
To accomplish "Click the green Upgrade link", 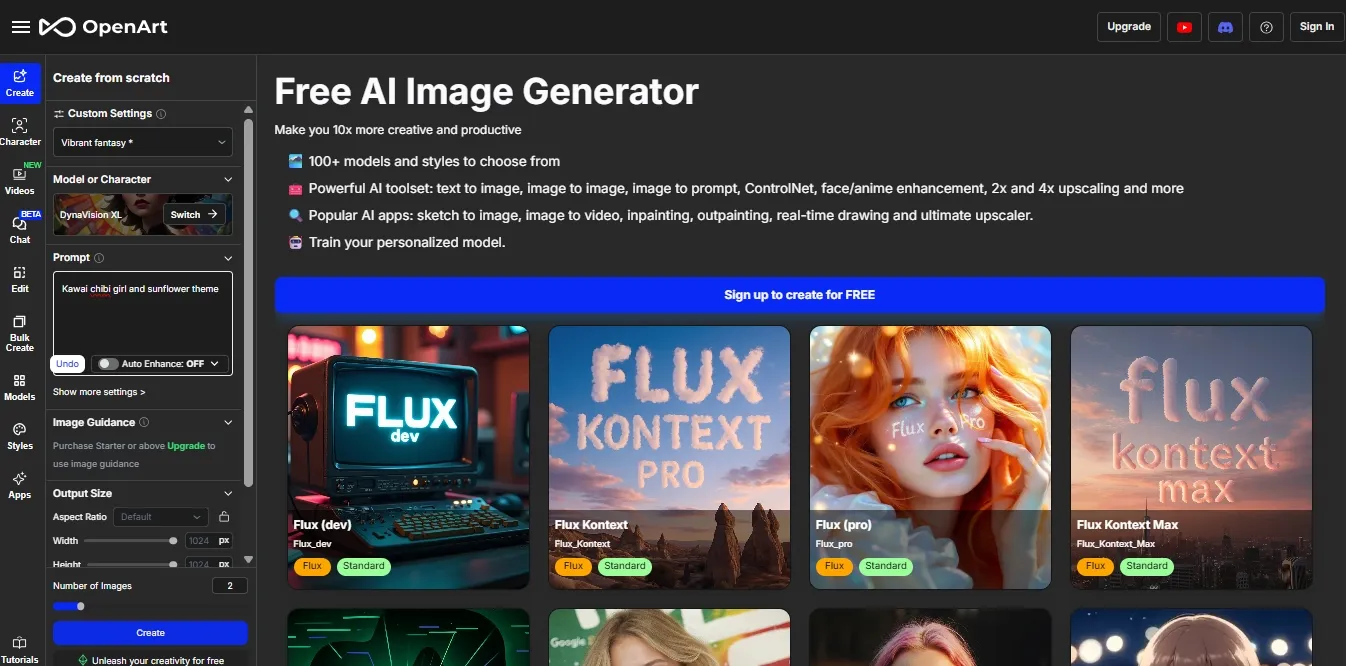I will click(186, 446).
